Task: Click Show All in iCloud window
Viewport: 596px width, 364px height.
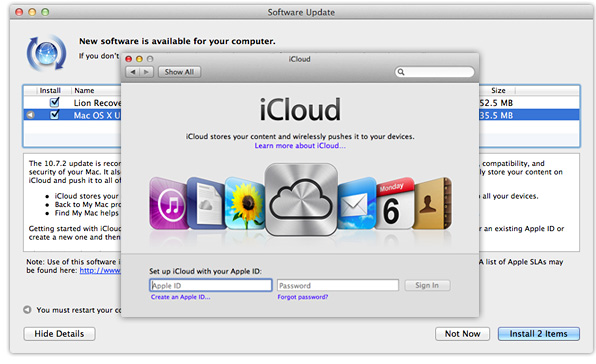Action: (179, 72)
